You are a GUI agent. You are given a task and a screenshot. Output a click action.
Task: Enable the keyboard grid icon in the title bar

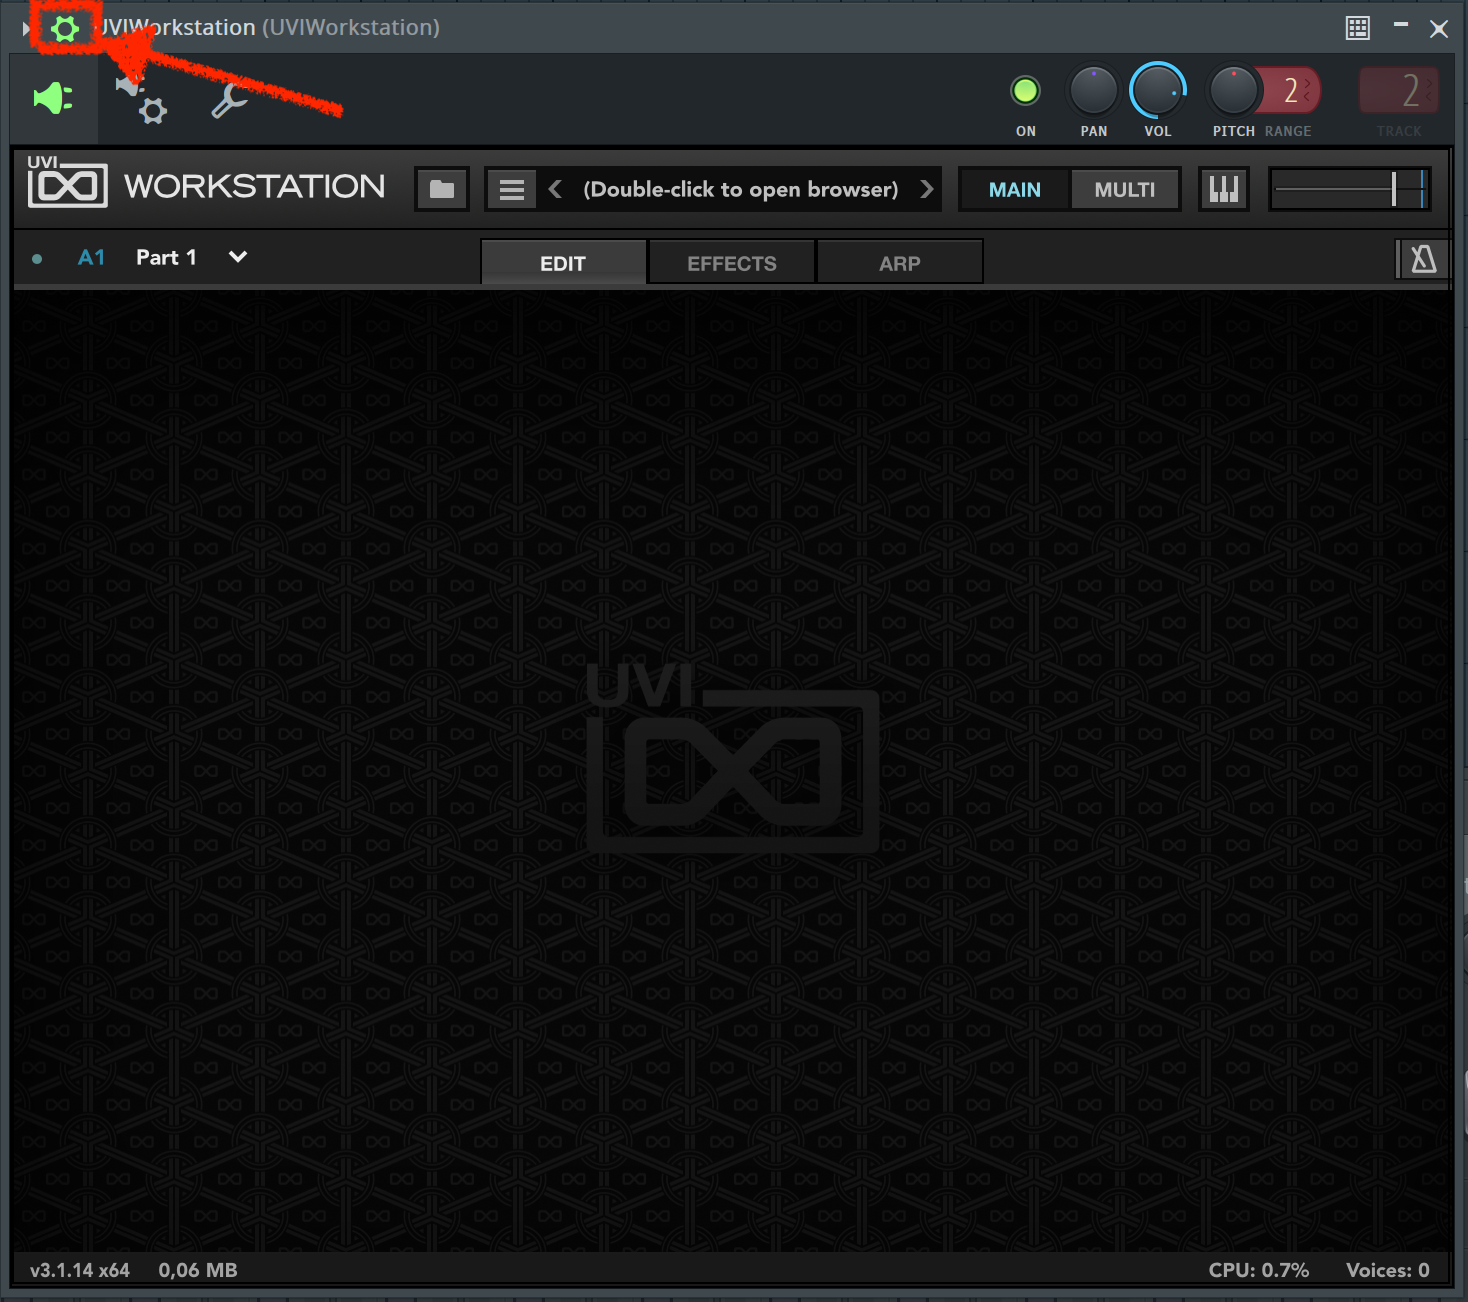(1357, 27)
